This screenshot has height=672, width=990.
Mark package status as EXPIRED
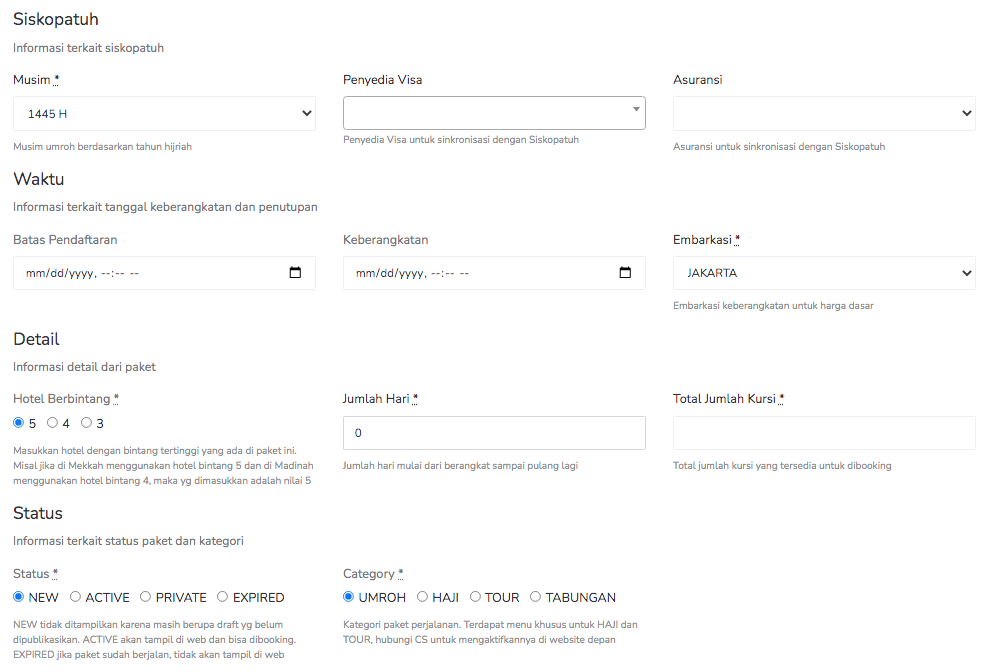pos(223,597)
